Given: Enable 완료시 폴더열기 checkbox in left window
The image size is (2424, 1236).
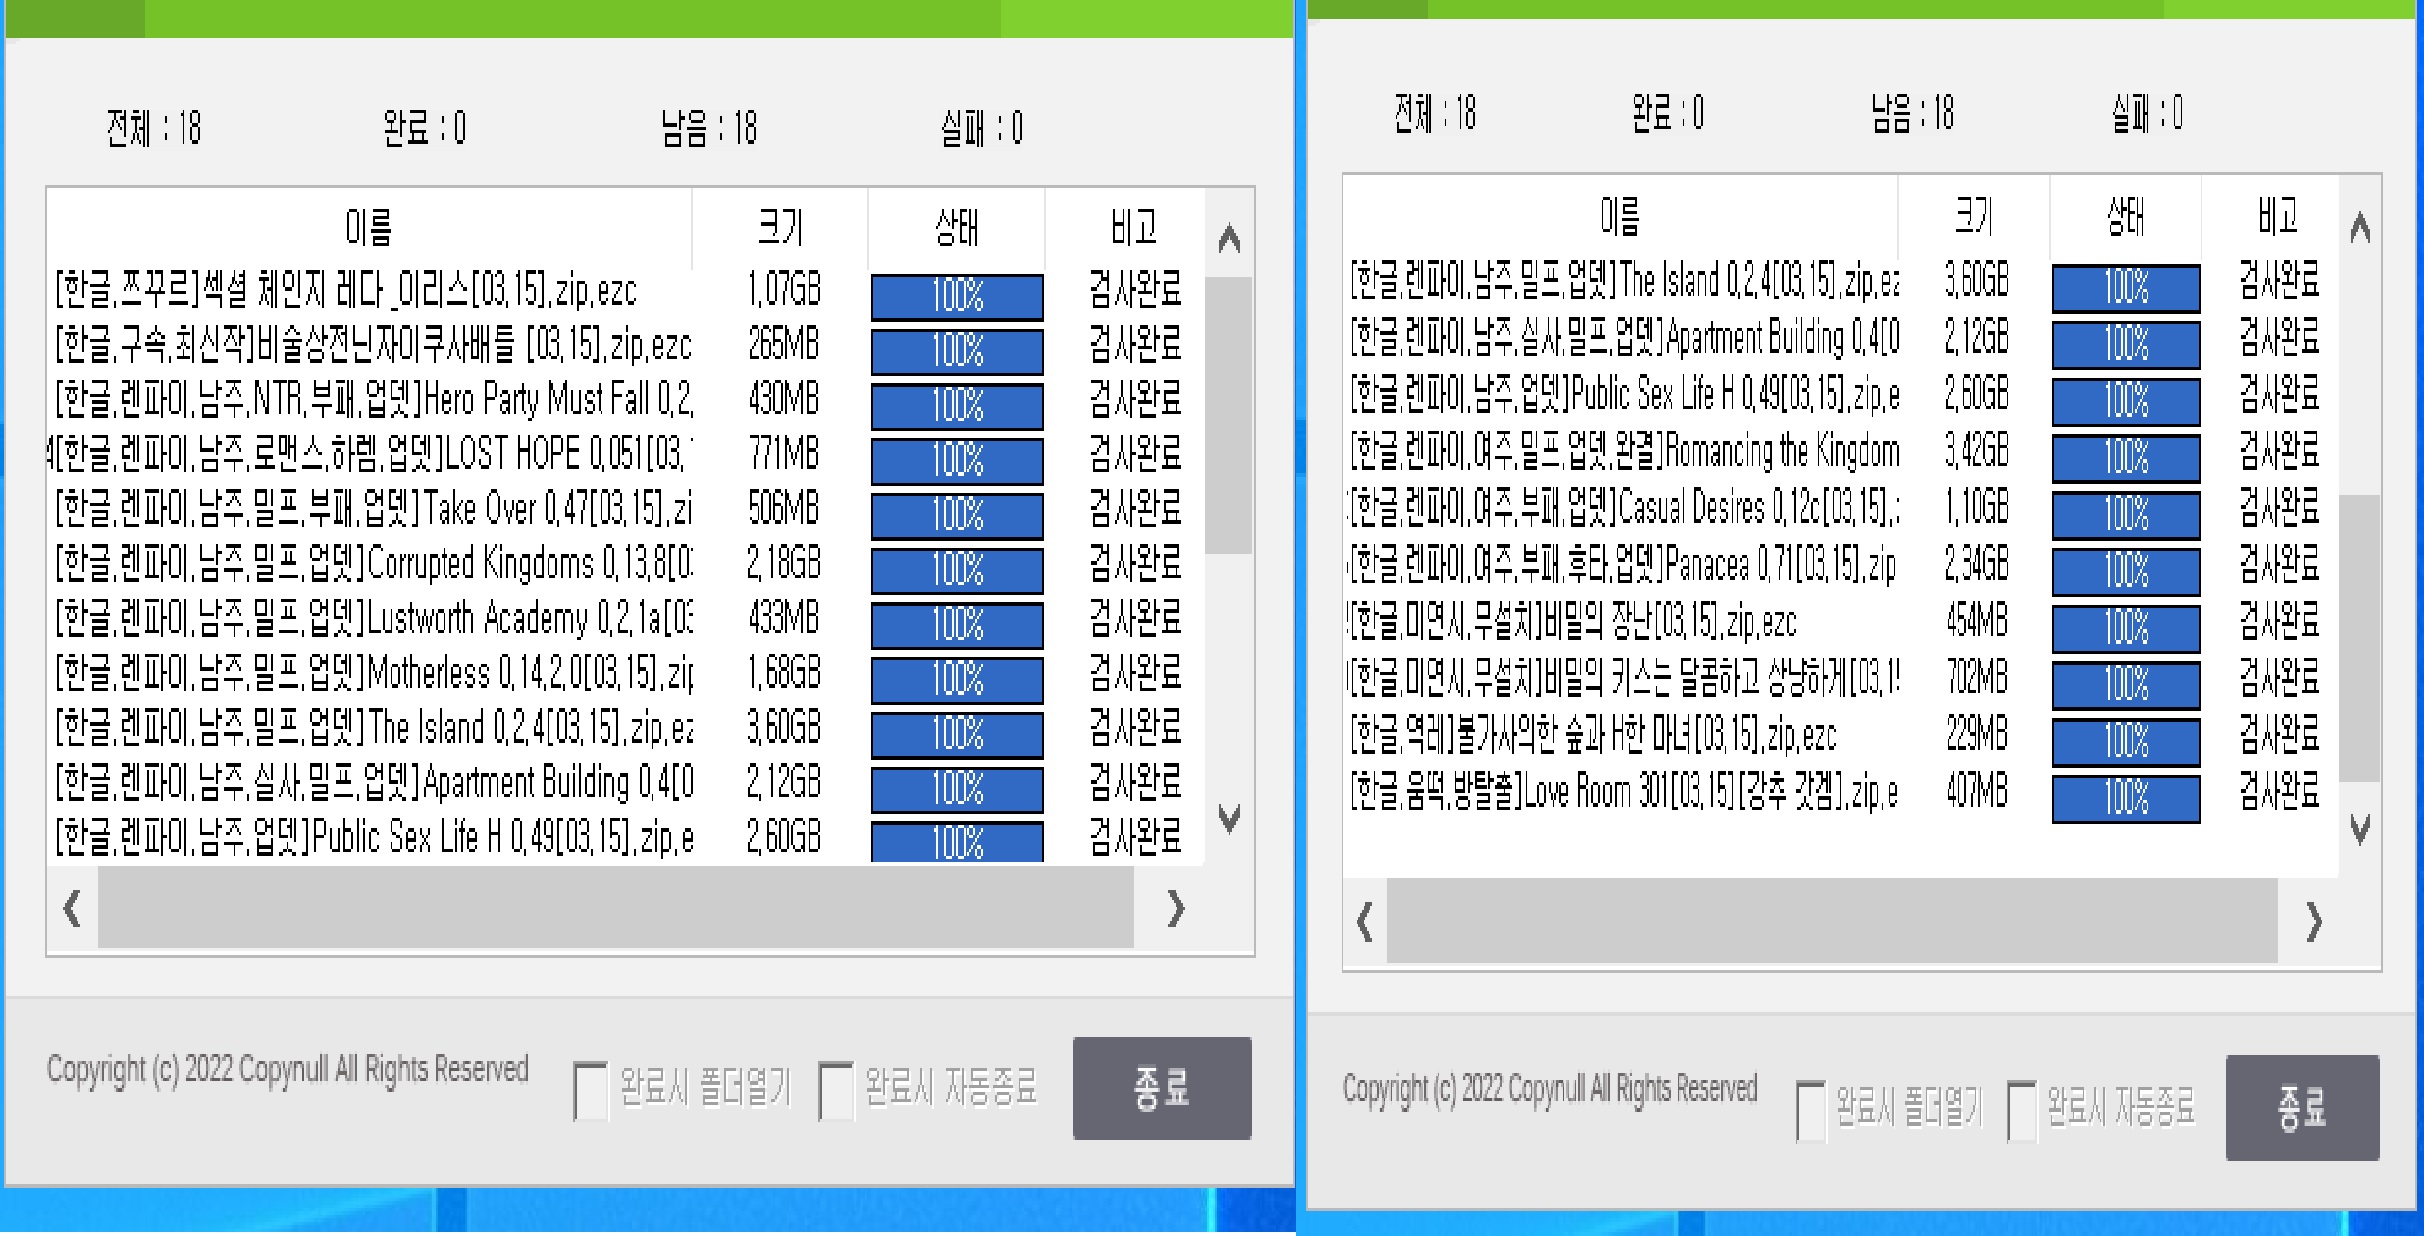Looking at the screenshot, I should 590,1091.
